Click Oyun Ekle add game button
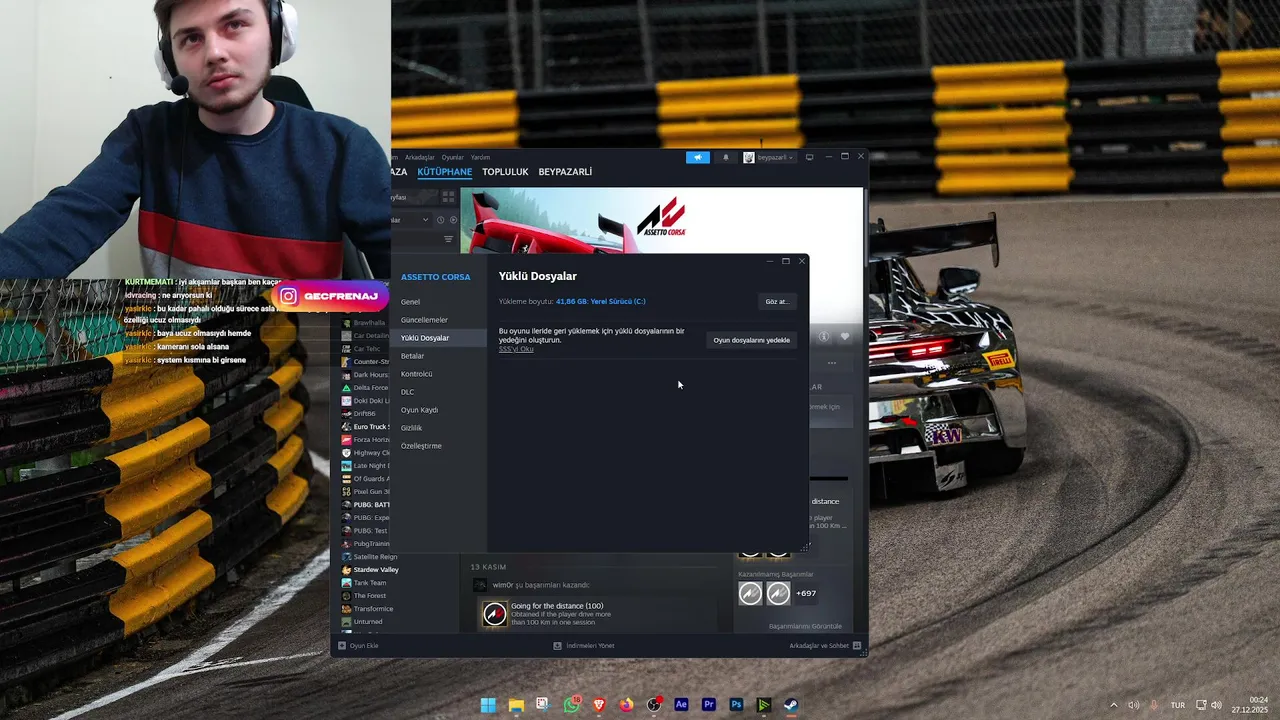 [358, 646]
